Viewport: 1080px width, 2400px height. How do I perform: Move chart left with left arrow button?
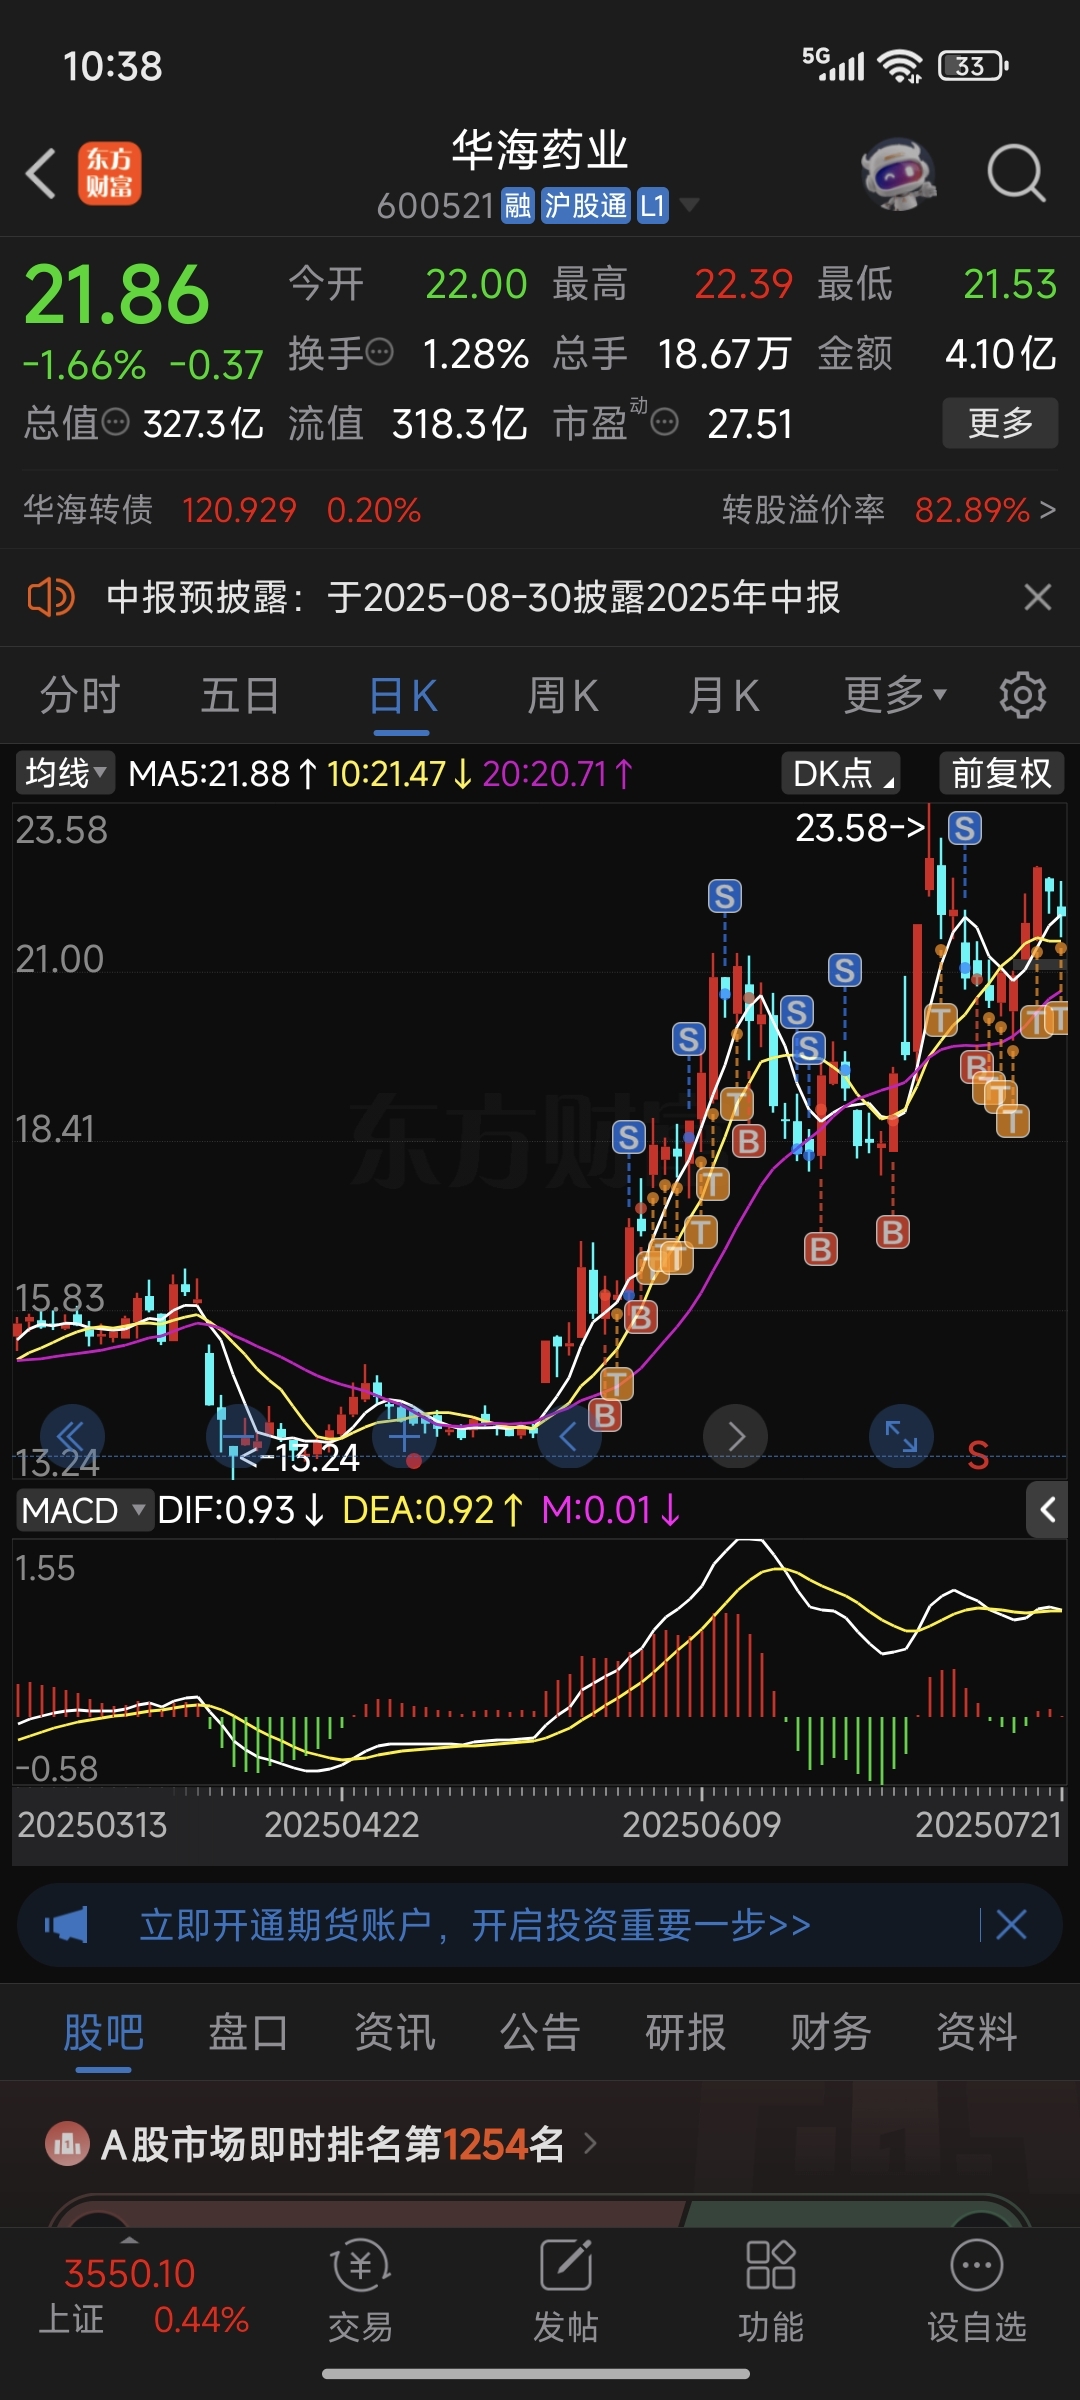[569, 1437]
